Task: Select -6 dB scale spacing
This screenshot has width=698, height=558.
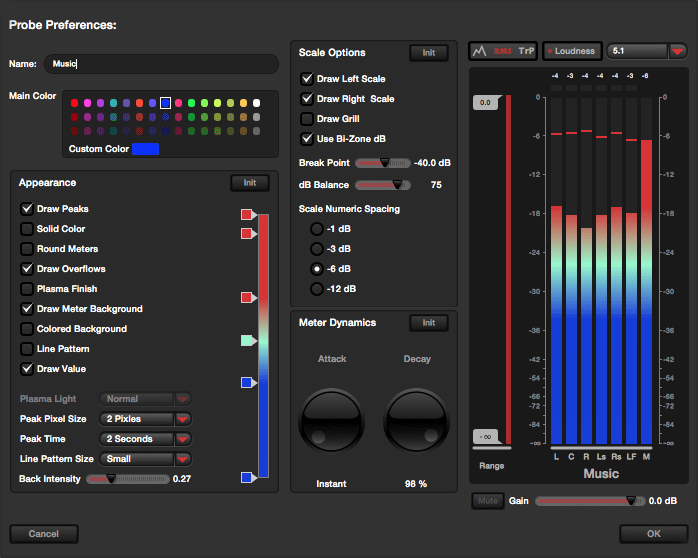Action: click(x=317, y=269)
